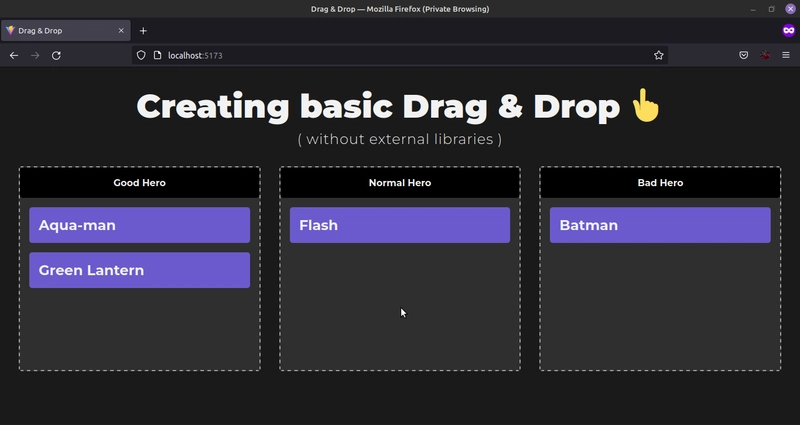Close the Drag & Drop tab

coord(121,31)
